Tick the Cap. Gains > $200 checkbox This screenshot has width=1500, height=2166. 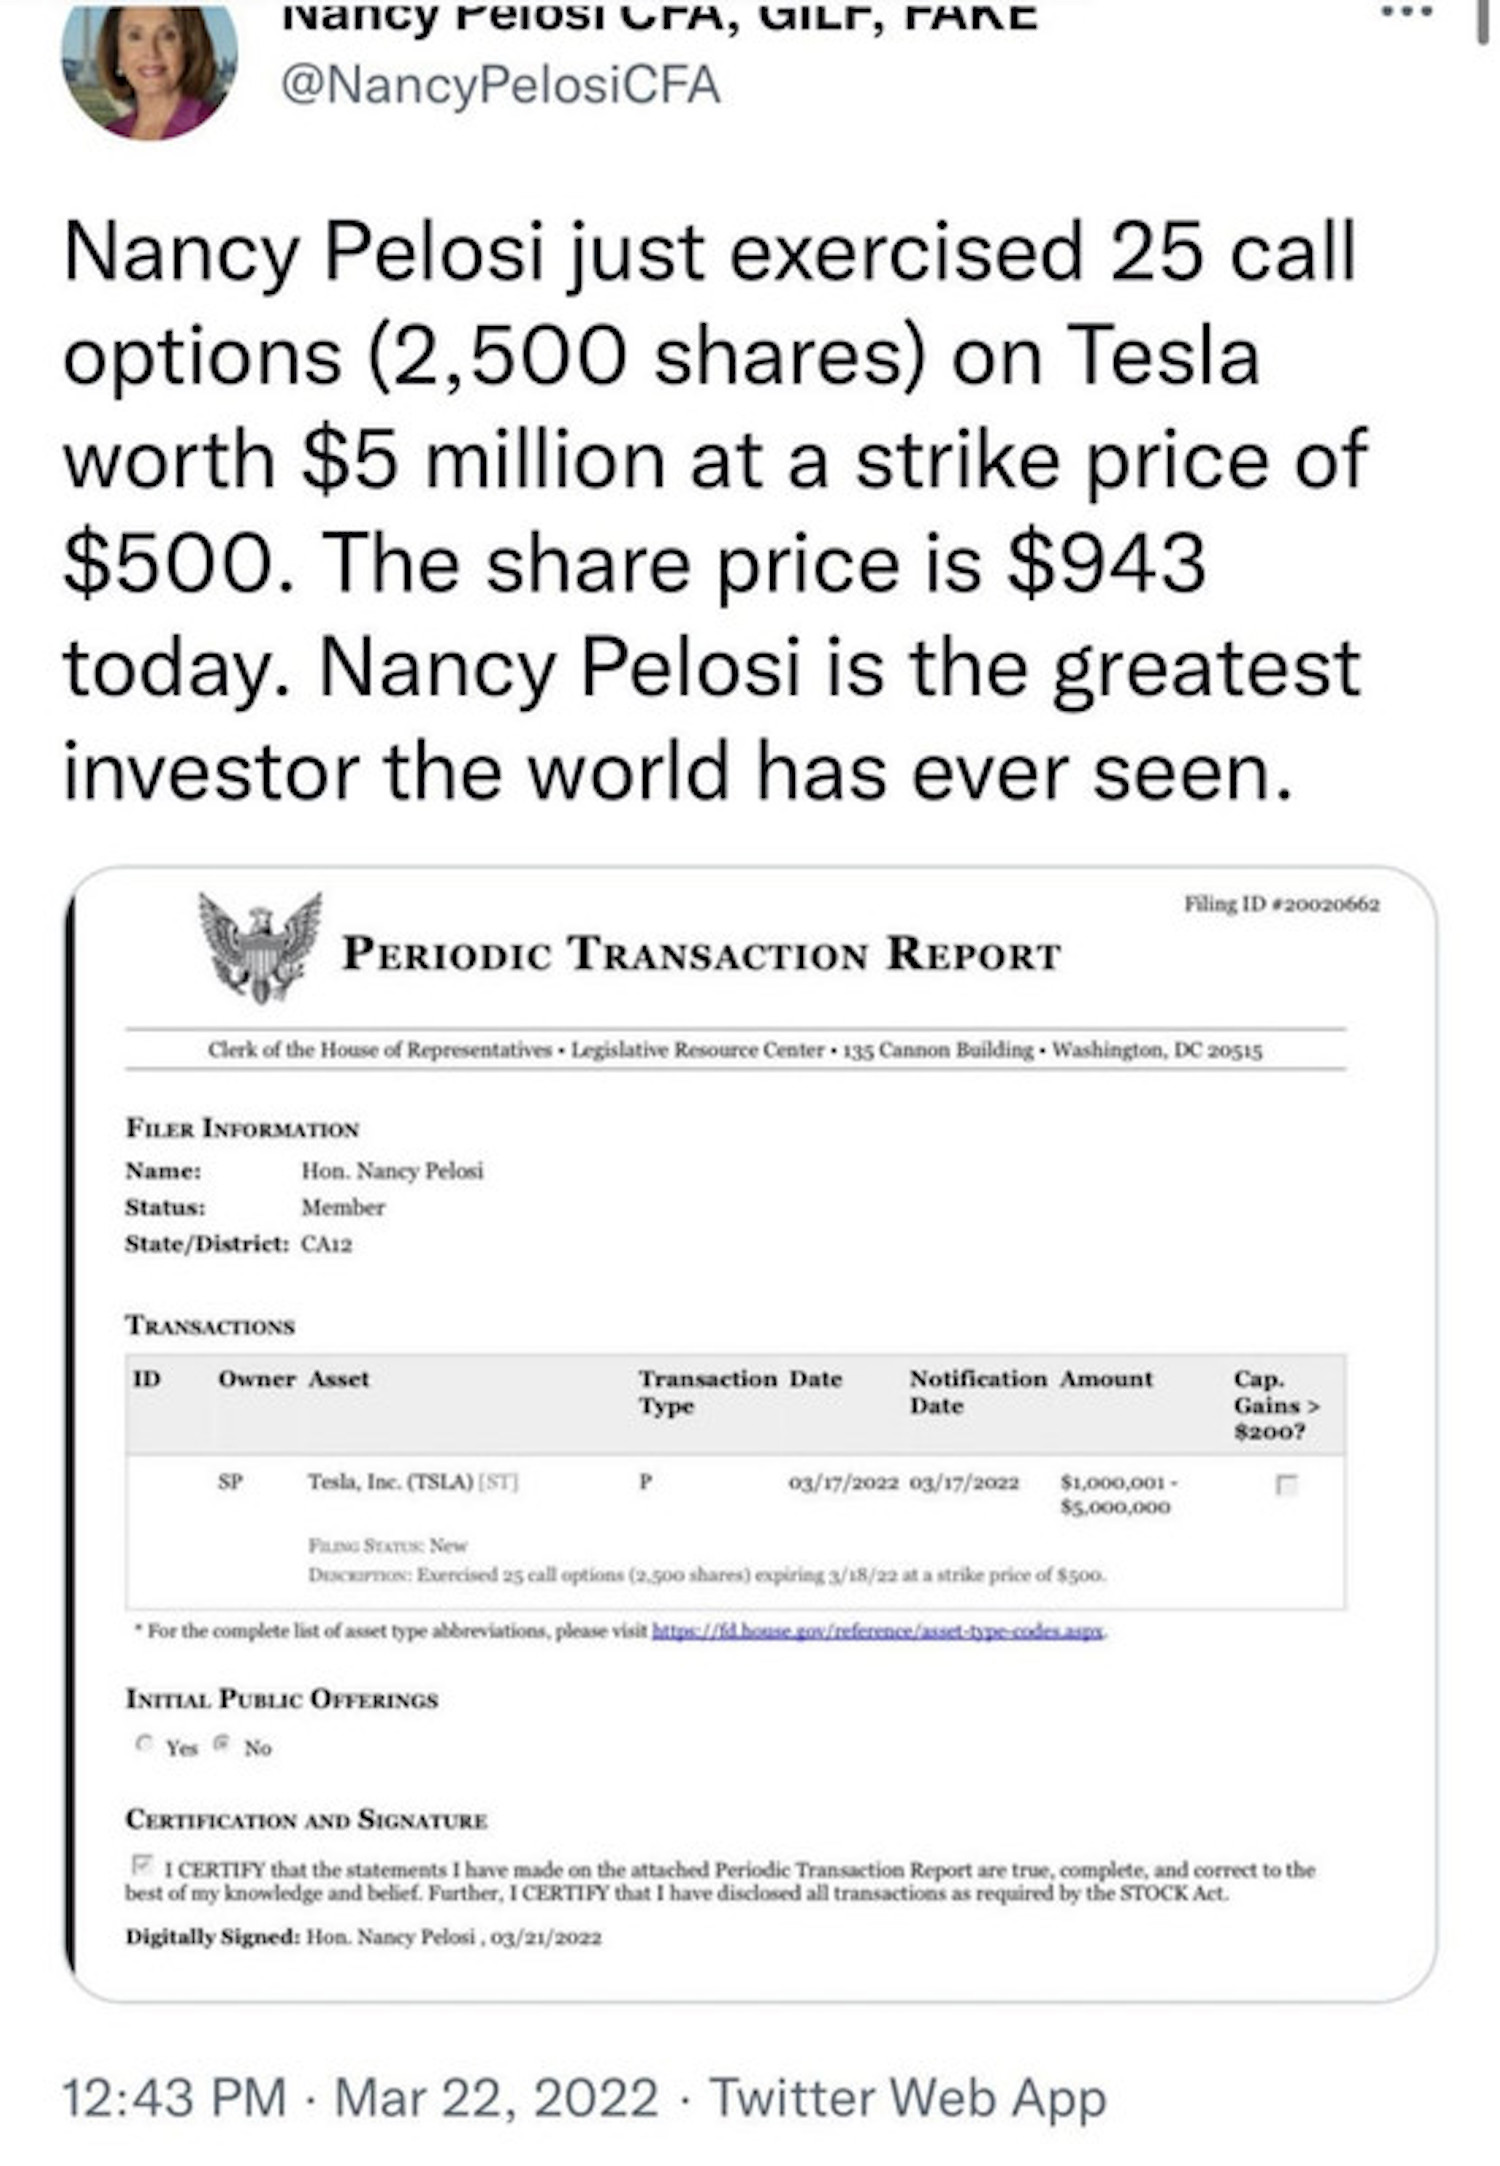click(1286, 1485)
